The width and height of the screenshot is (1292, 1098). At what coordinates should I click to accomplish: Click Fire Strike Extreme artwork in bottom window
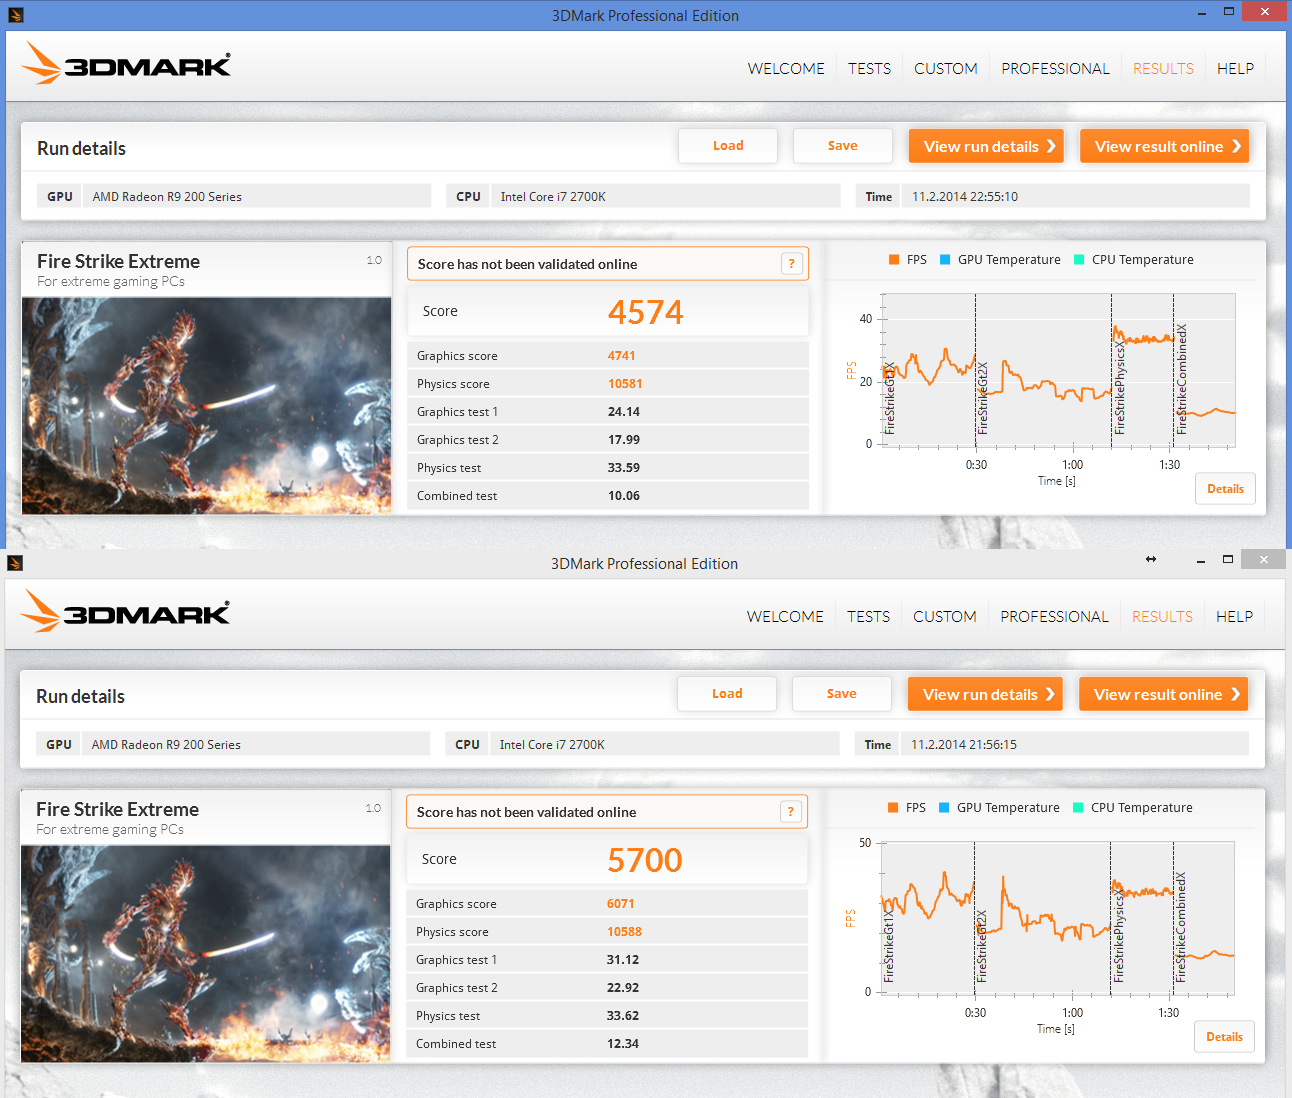point(206,954)
